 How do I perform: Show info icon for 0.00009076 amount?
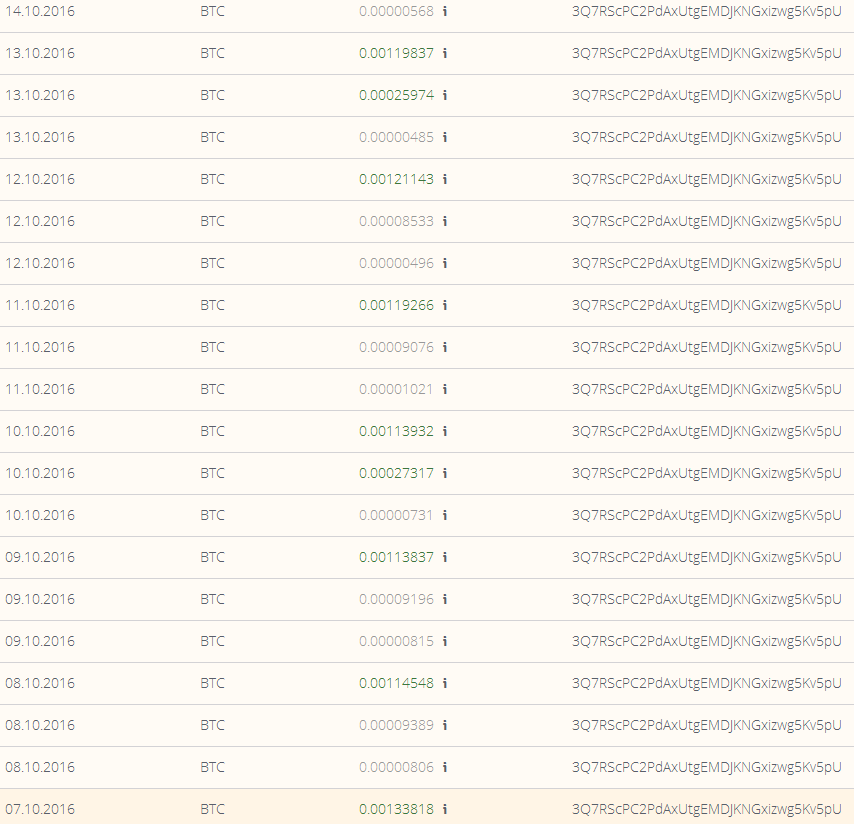[x=445, y=347]
